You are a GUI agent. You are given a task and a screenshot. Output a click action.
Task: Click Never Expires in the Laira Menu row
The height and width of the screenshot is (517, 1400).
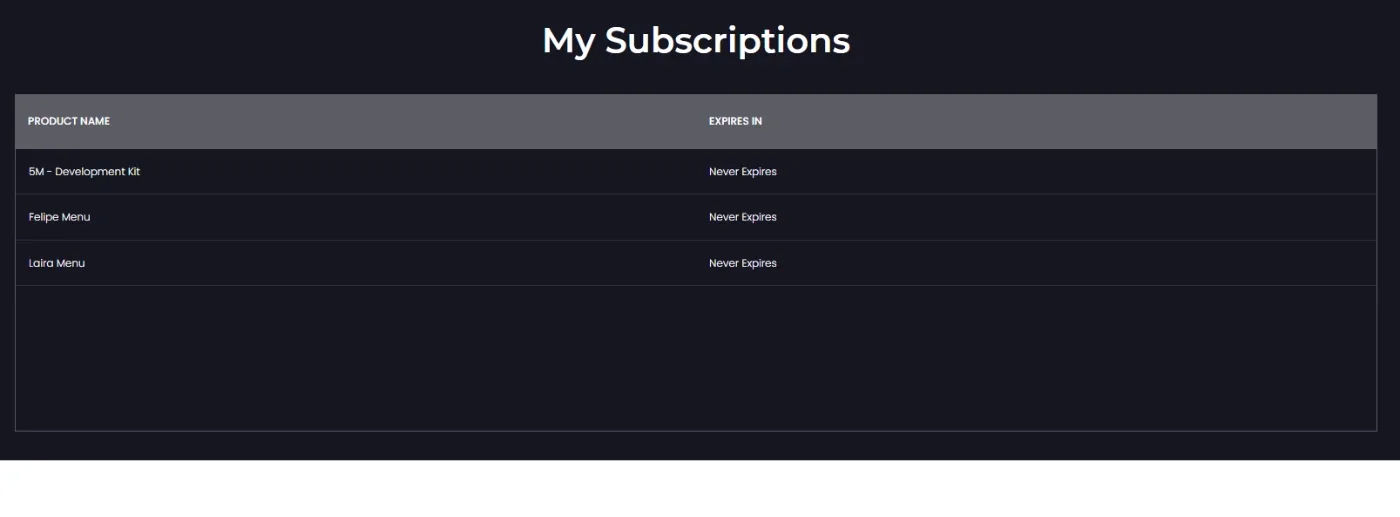(743, 263)
